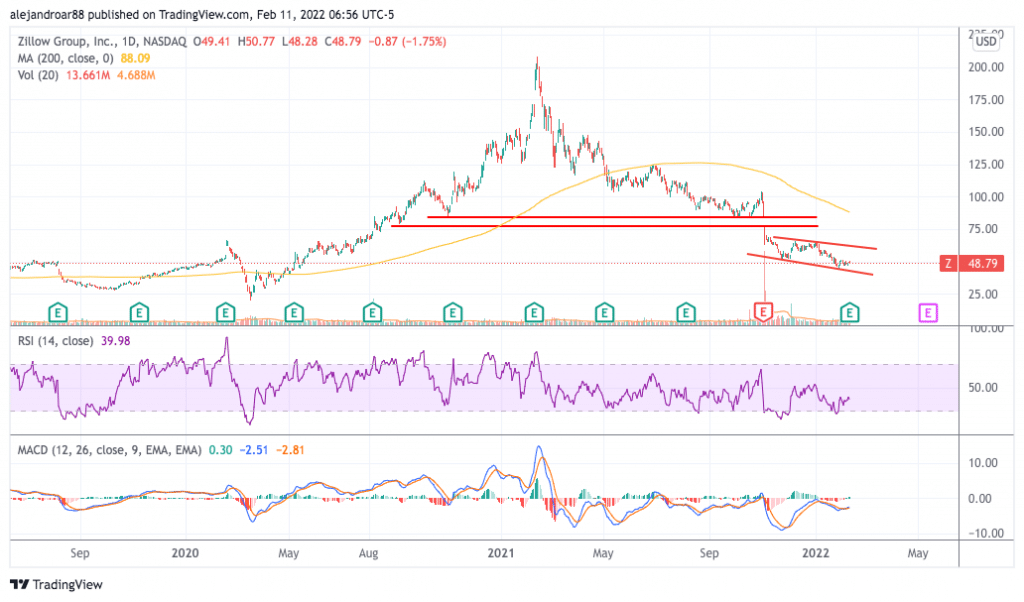The width and height of the screenshot is (1024, 602).
Task: Select the purple upcoming earnings marker
Action: 928,313
